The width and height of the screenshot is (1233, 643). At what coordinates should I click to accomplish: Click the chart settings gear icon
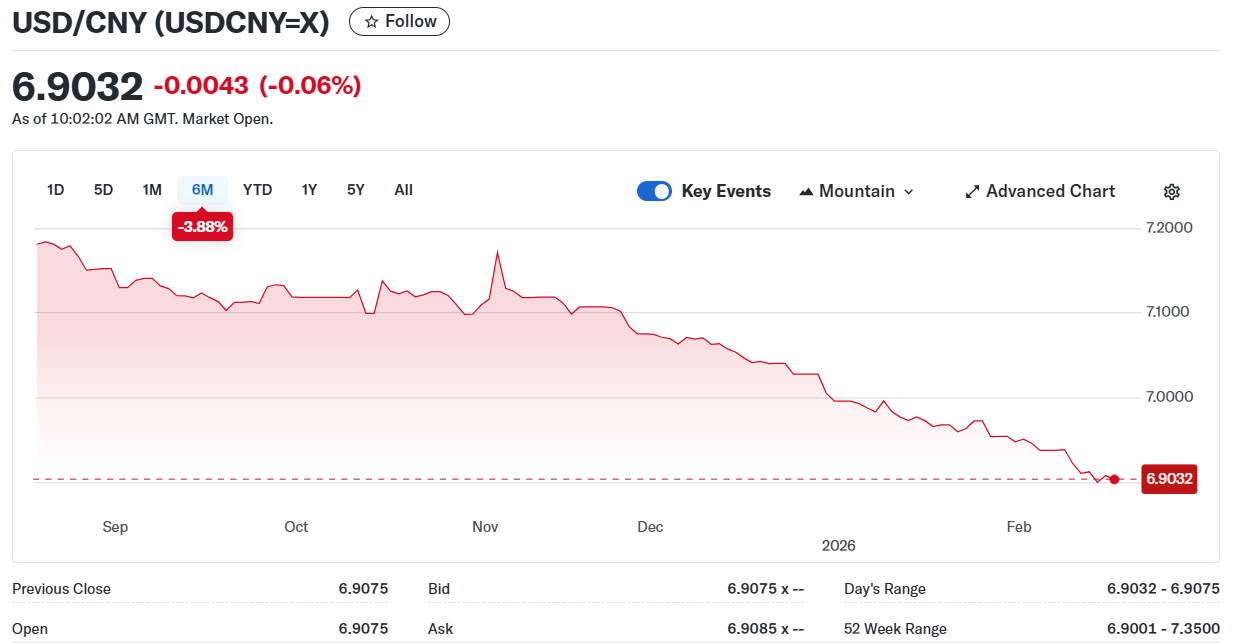(1172, 192)
